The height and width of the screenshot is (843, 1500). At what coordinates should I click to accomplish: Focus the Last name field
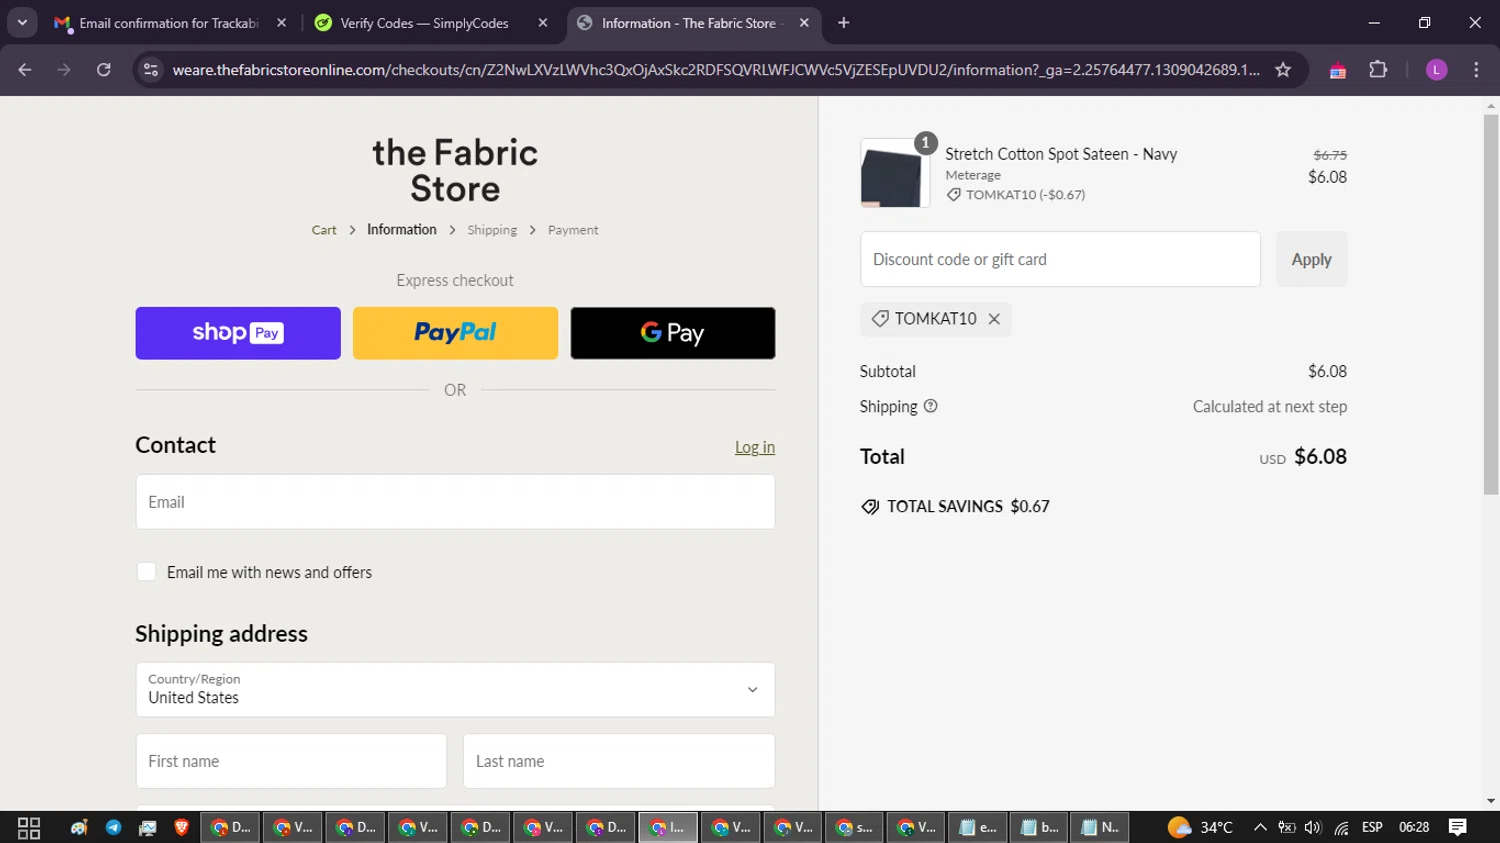coord(619,761)
